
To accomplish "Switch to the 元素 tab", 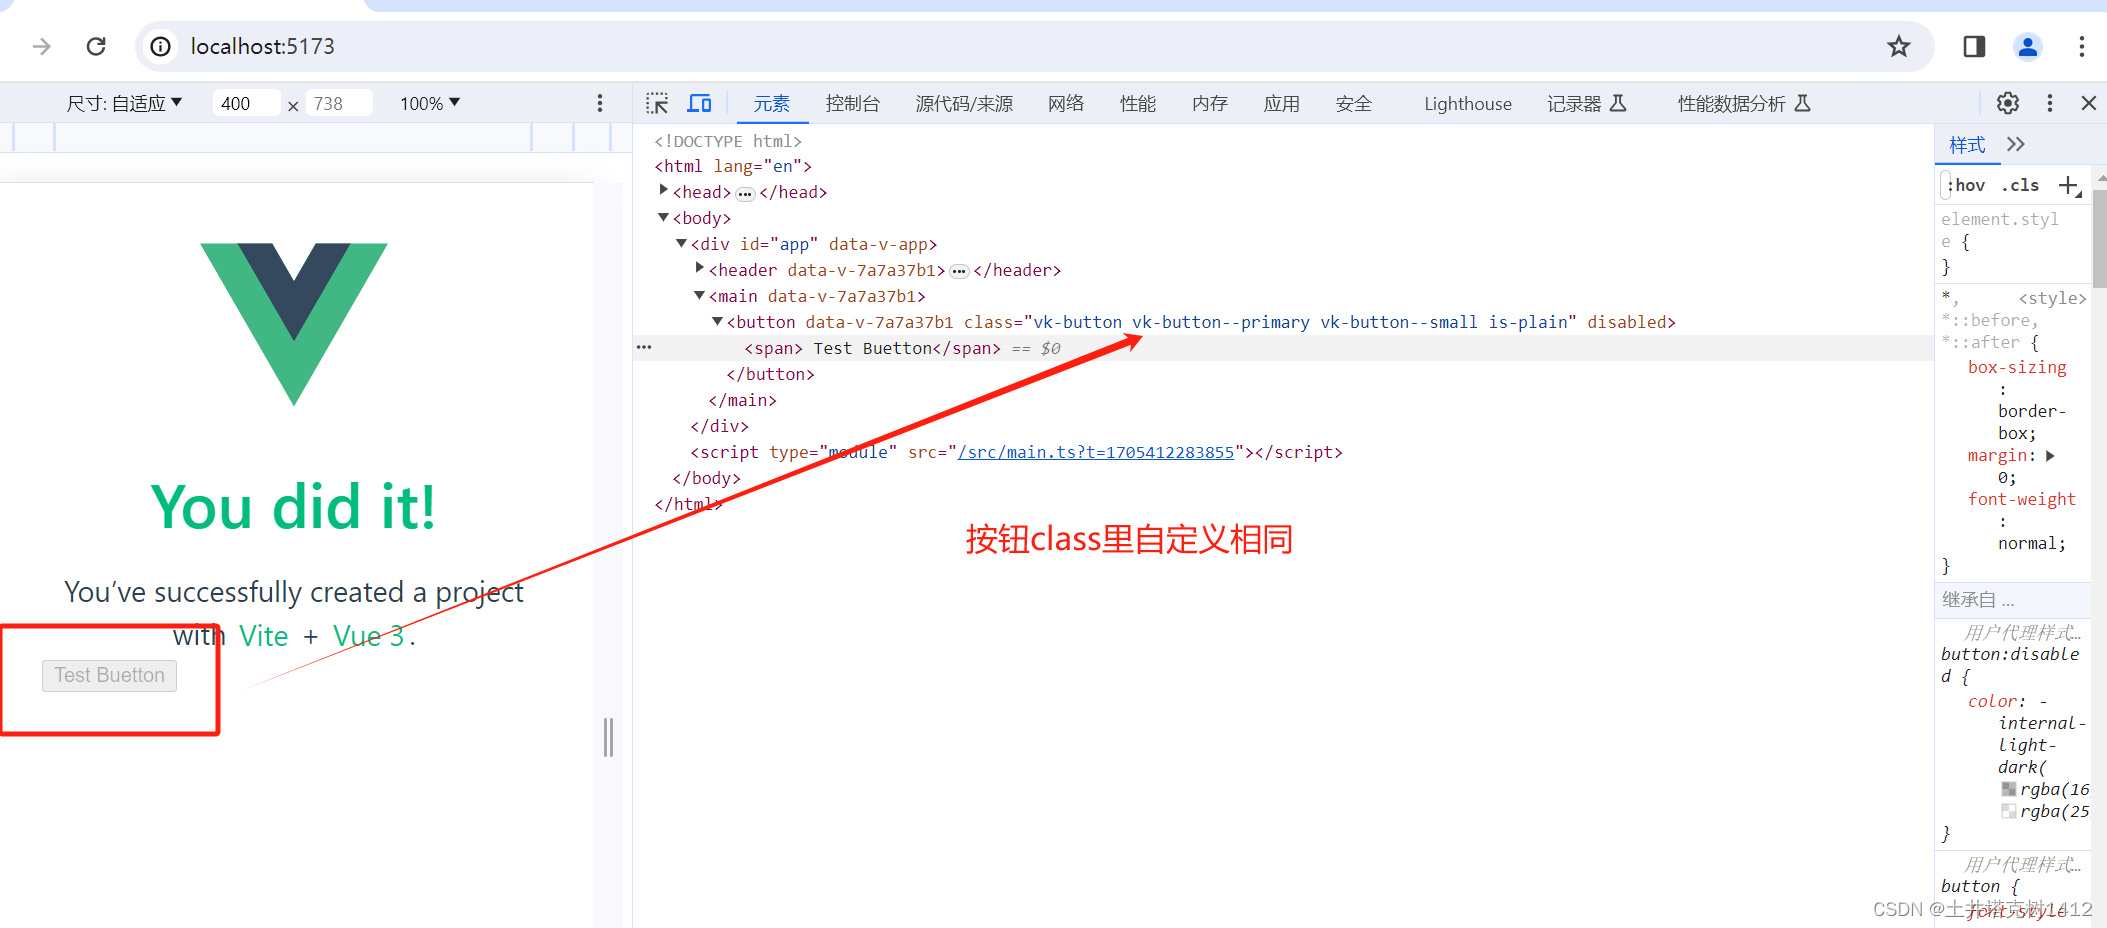I will [771, 103].
